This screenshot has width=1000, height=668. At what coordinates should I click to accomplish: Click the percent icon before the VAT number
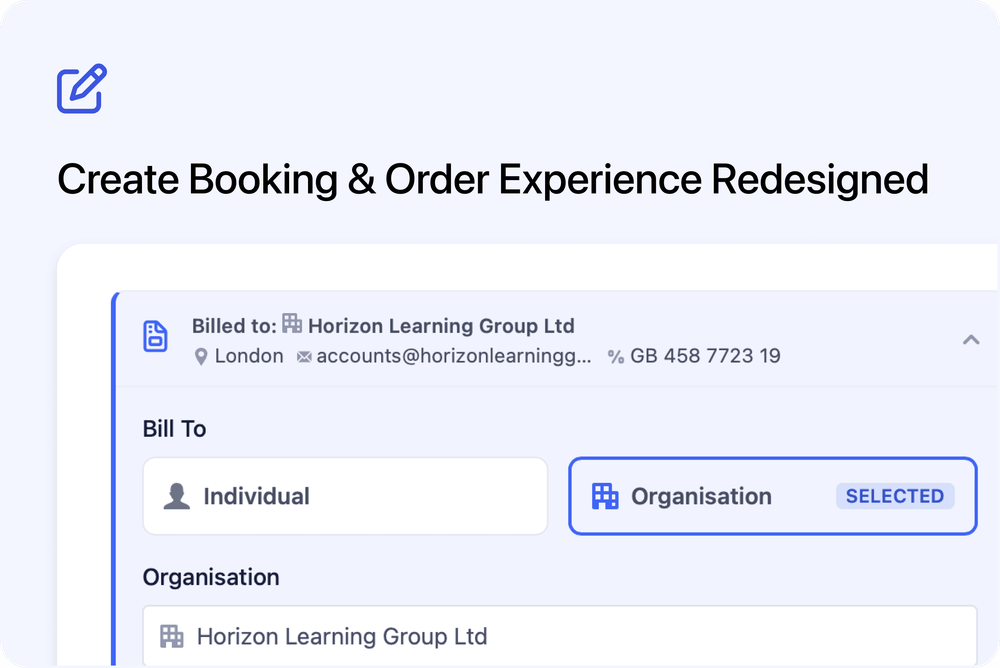pyautogui.click(x=617, y=356)
